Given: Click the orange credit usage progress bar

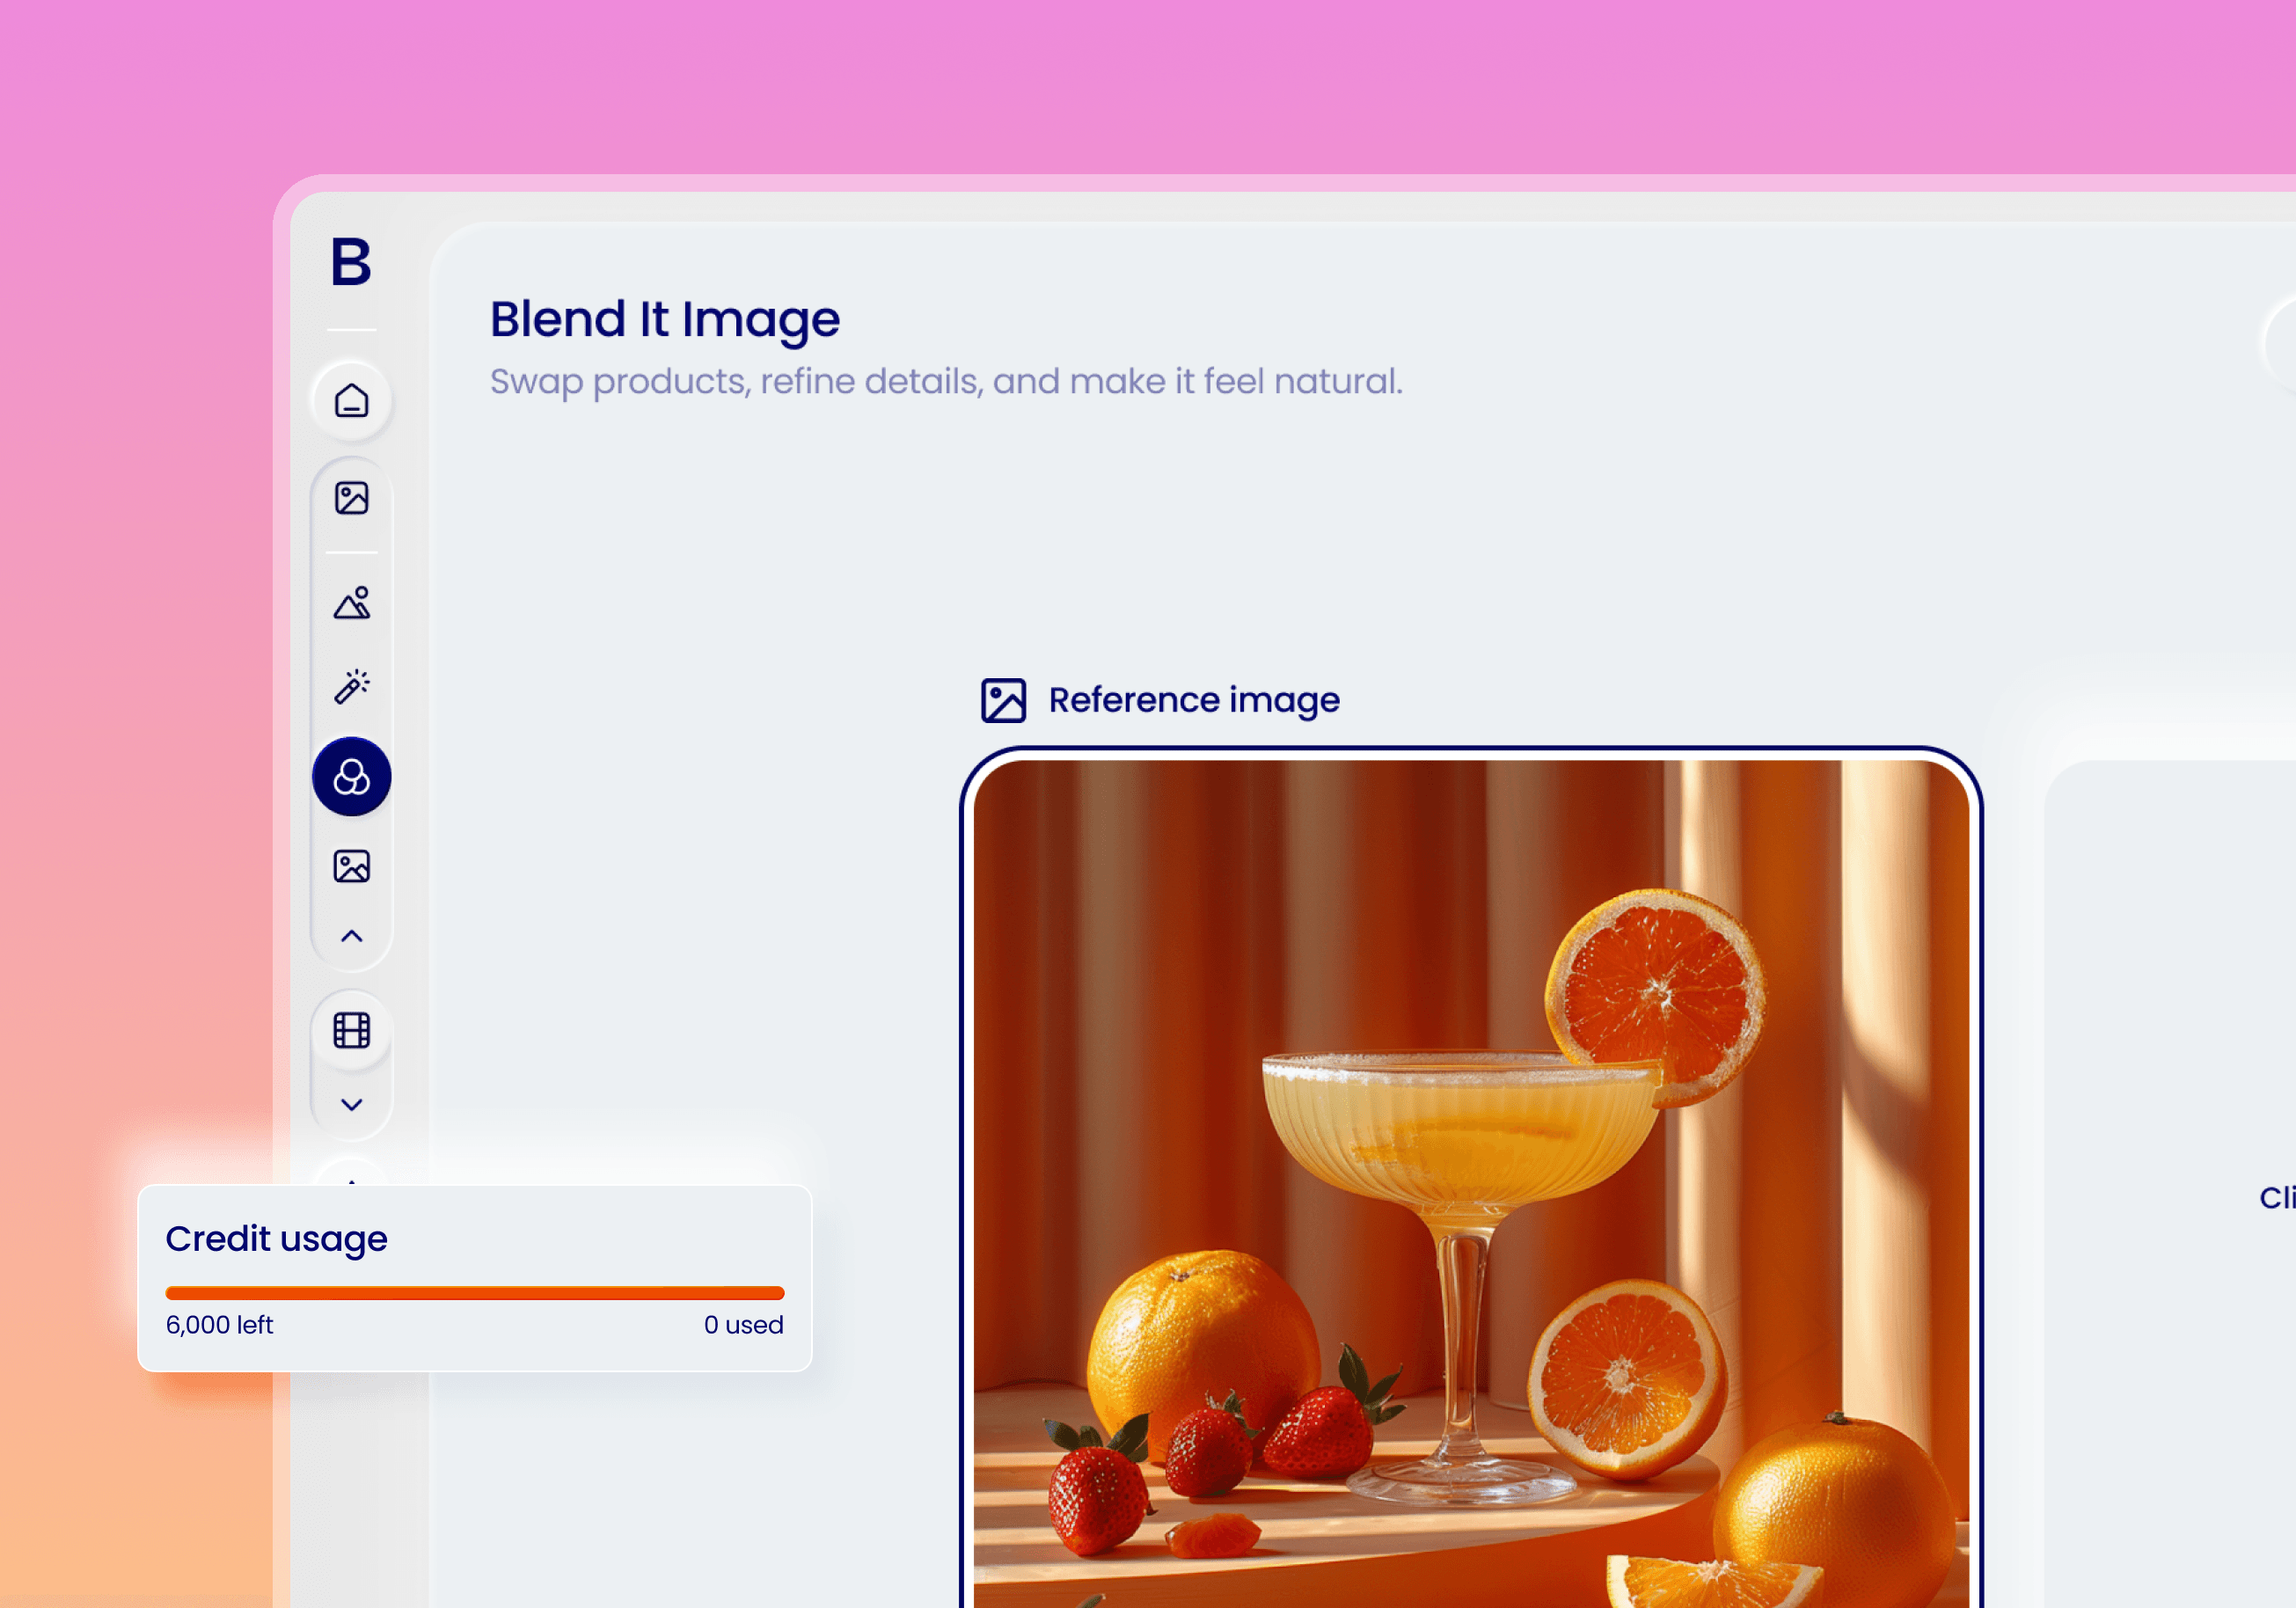Looking at the screenshot, I should click(474, 1293).
